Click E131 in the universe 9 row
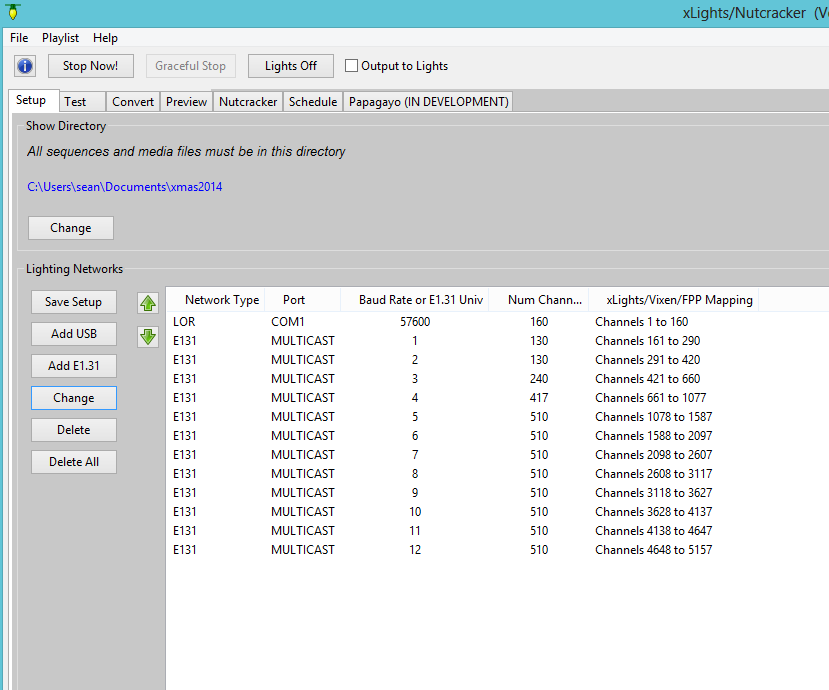This screenshot has height=690, width=829. click(x=185, y=493)
